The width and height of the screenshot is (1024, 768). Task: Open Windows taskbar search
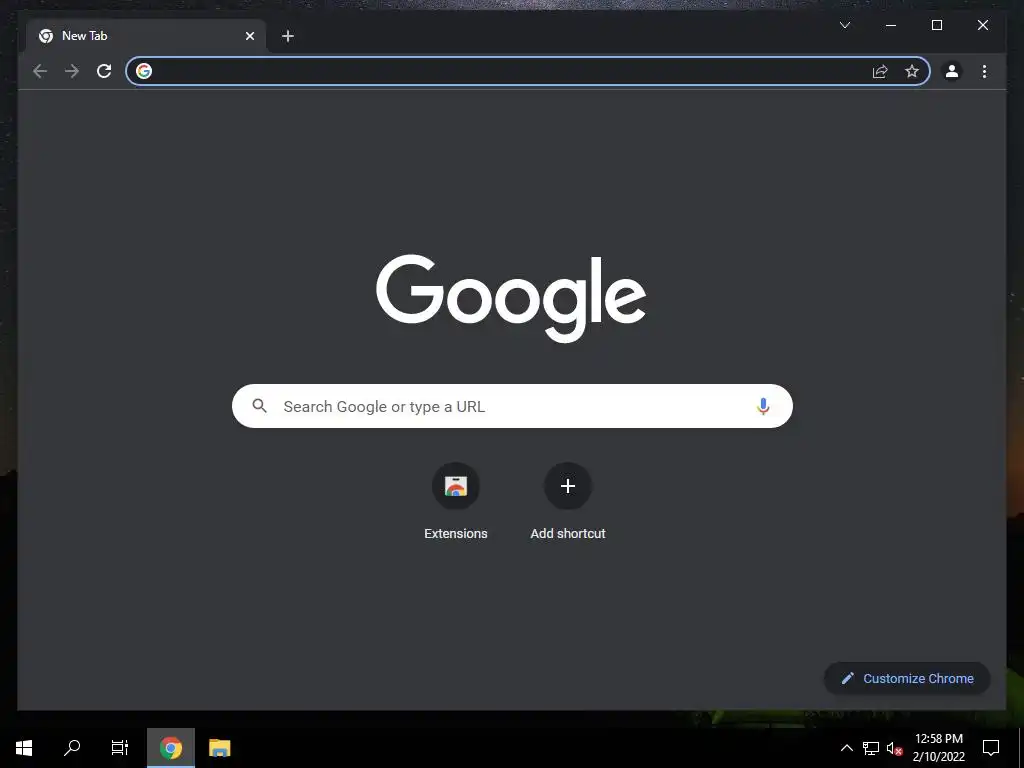point(72,748)
